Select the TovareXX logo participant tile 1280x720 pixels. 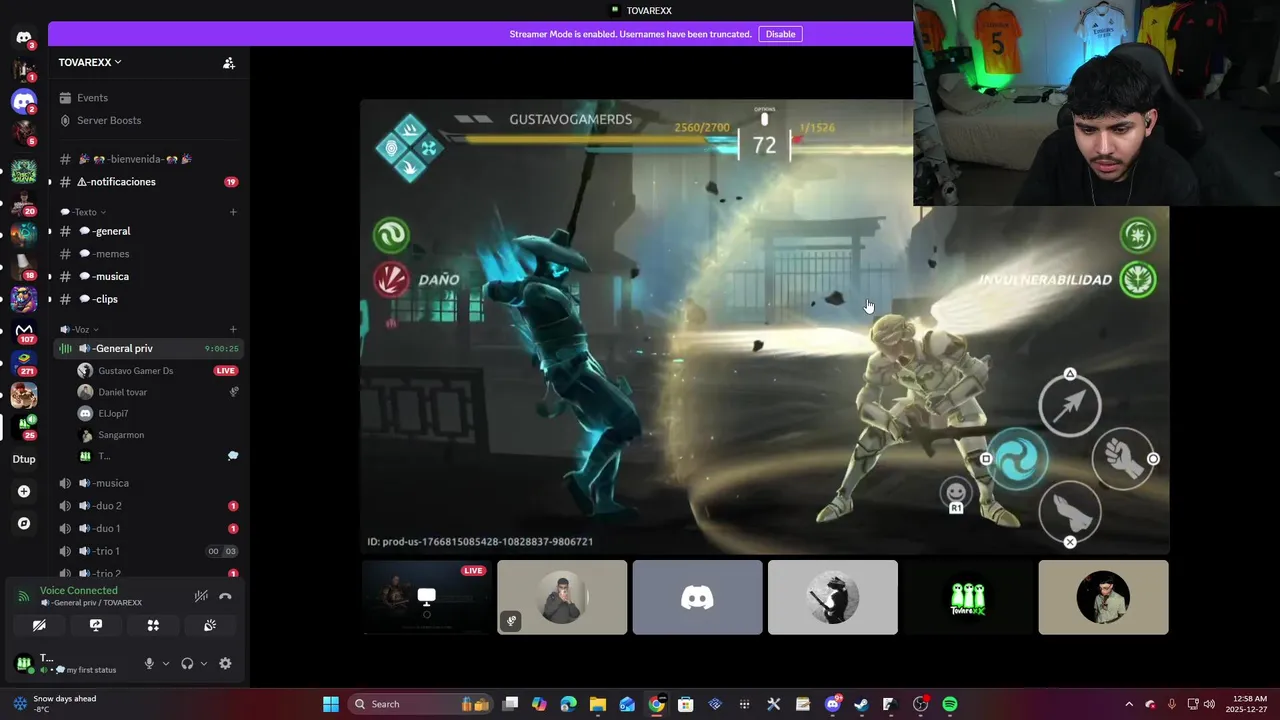pyautogui.click(x=968, y=597)
